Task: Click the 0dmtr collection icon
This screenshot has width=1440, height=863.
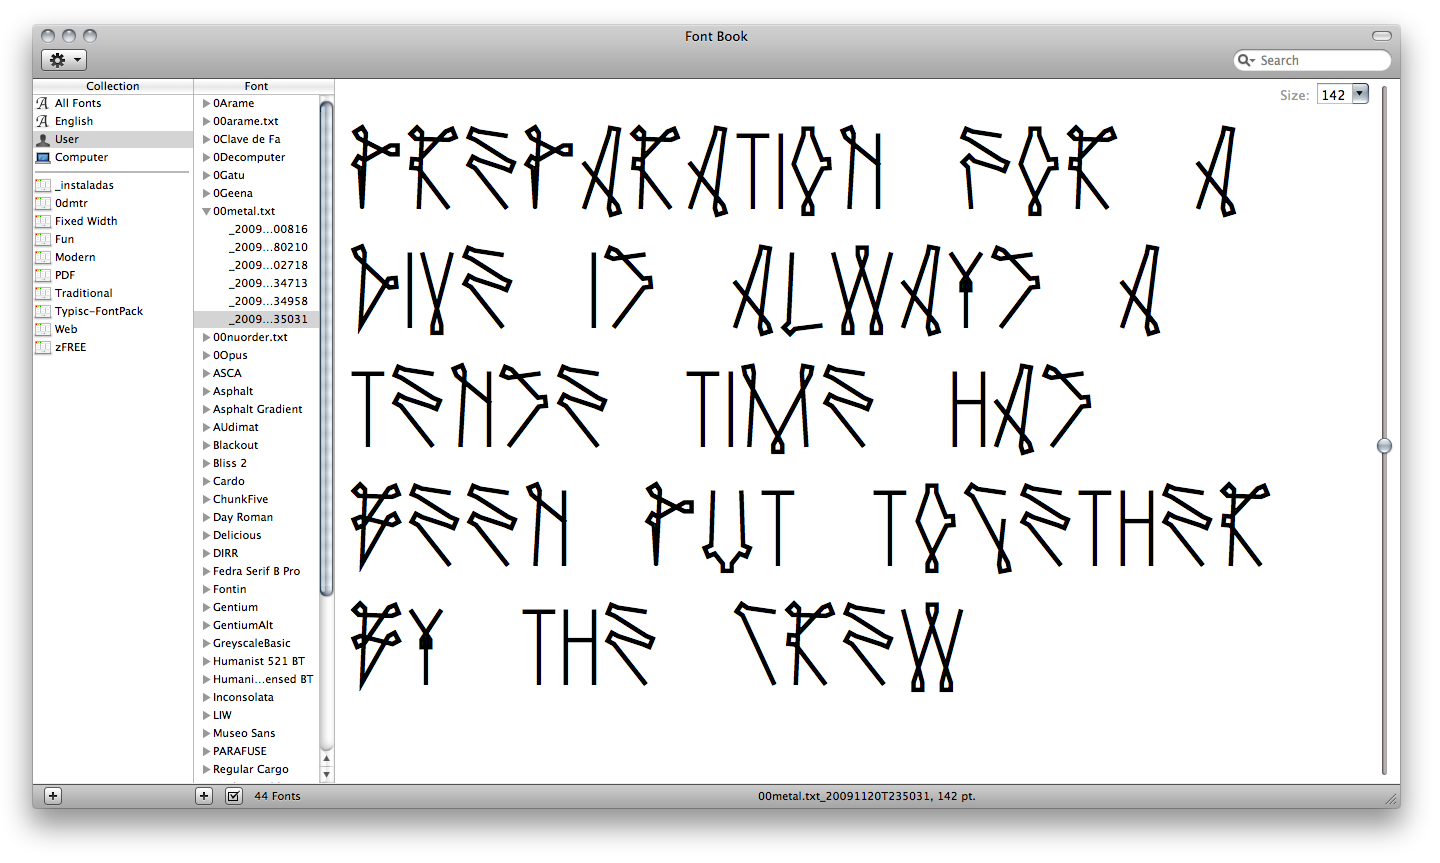Action: [x=42, y=203]
